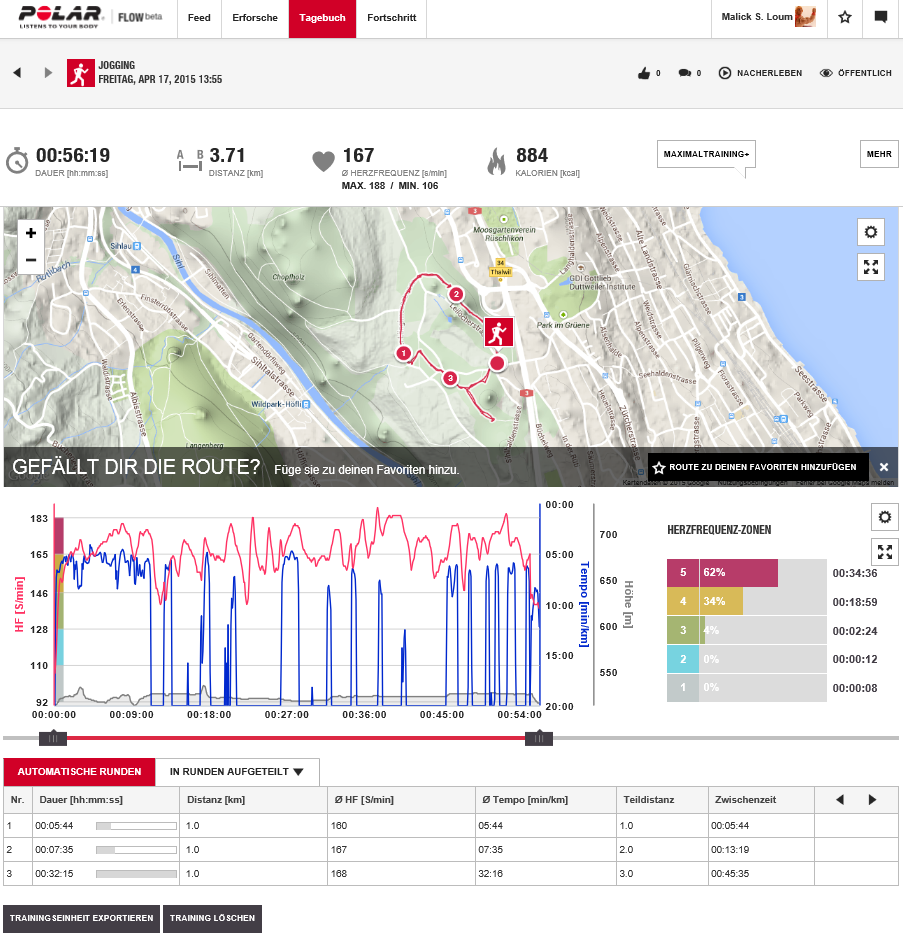Switch to the Fortschritt tab
Viewport: 903px width, 935px height.
[391, 18]
